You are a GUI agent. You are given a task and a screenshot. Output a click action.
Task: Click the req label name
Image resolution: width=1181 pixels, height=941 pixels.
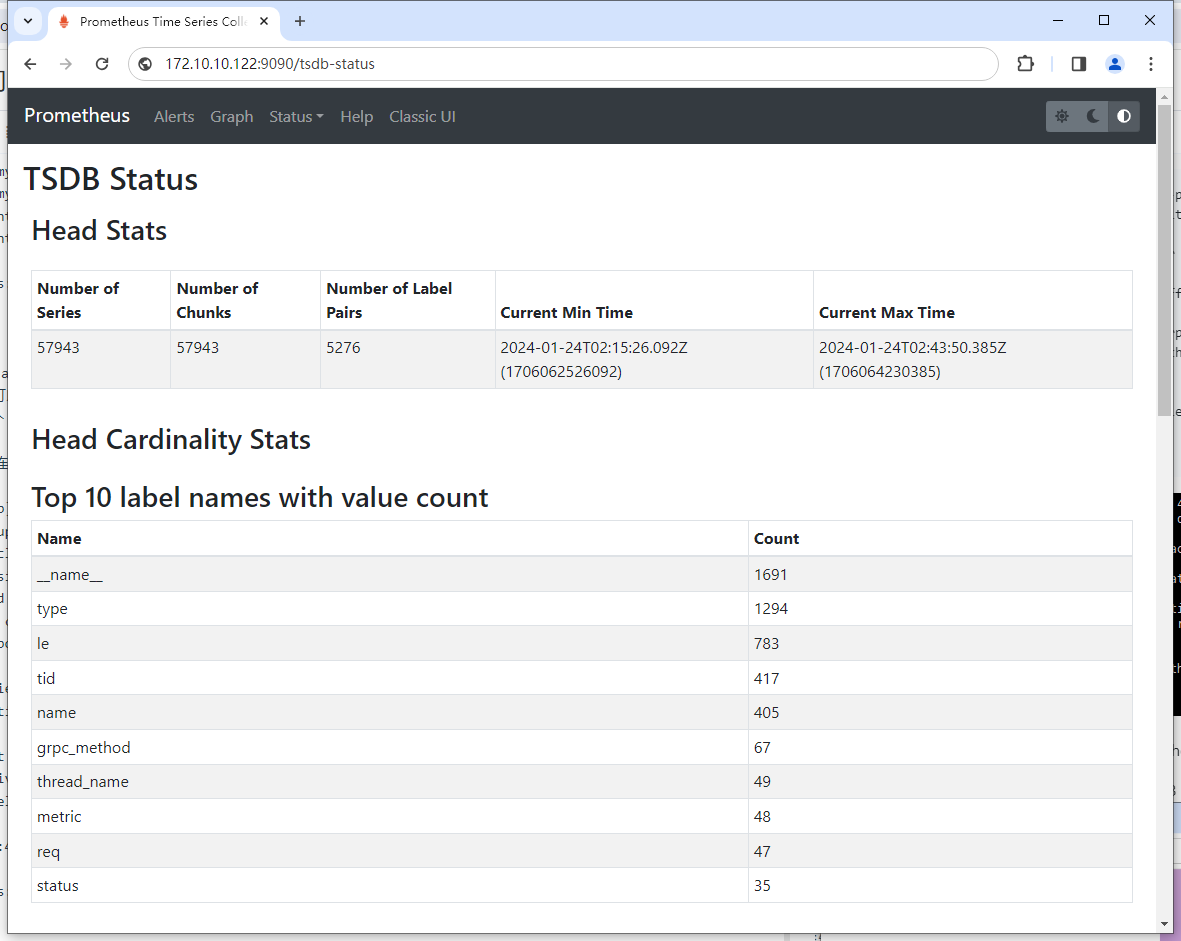point(48,851)
